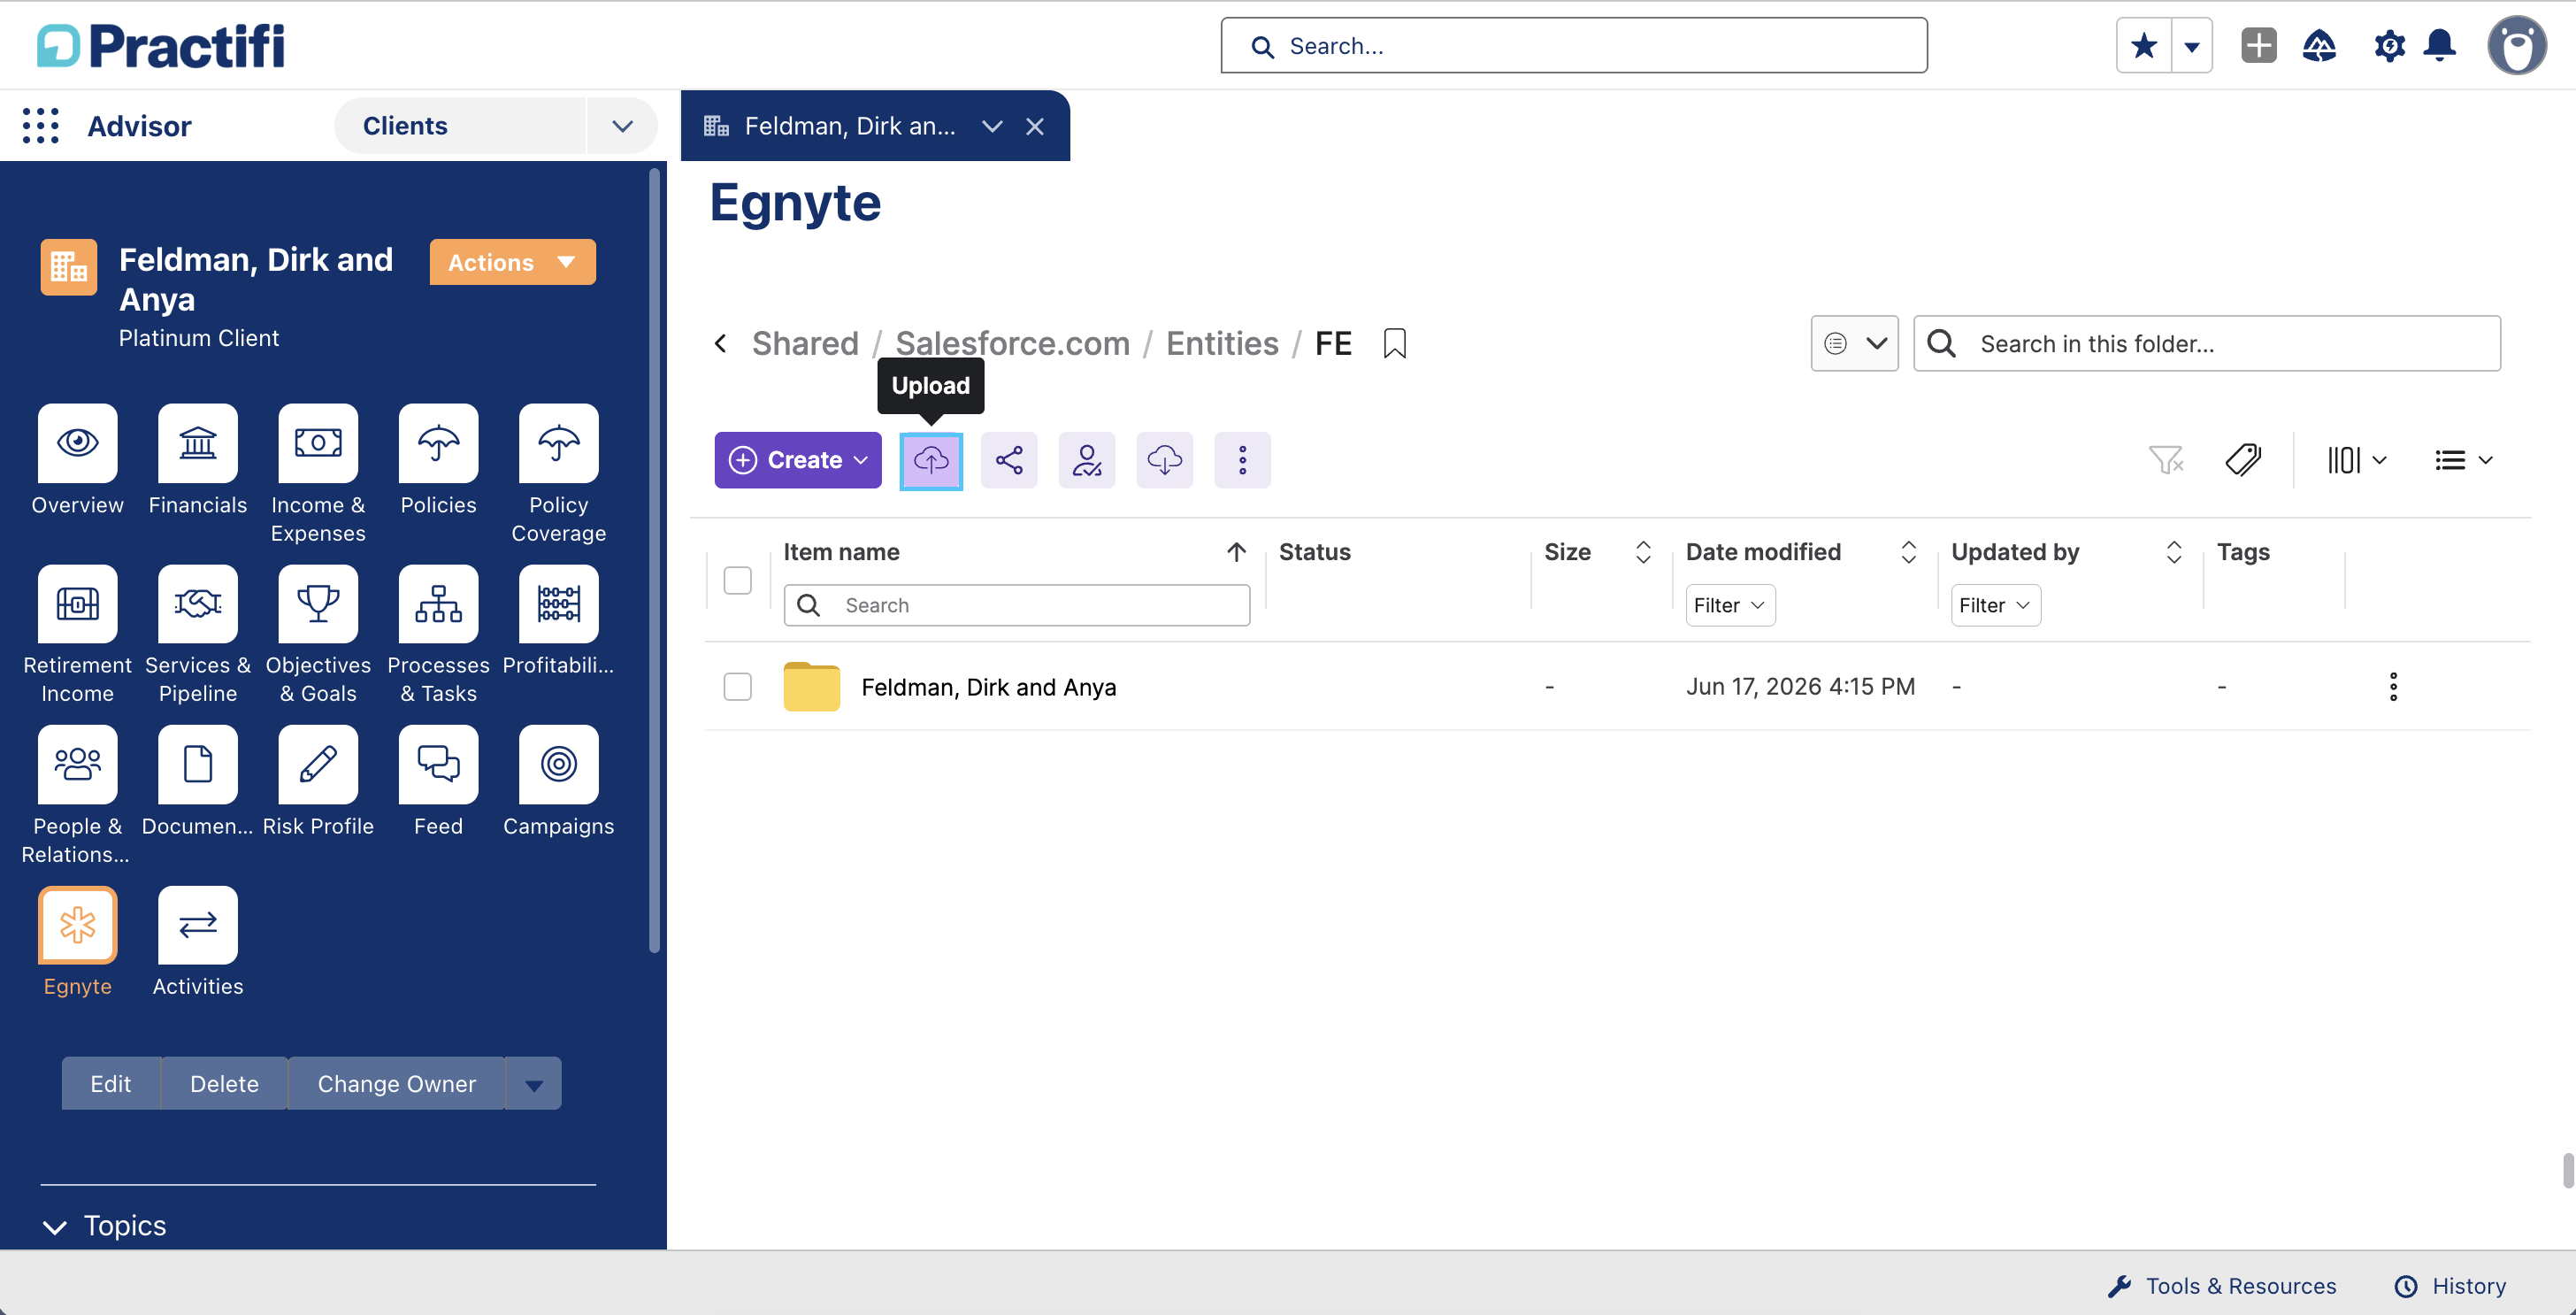
Task: Click the favorites star icon
Action: pyautogui.click(x=2143, y=46)
